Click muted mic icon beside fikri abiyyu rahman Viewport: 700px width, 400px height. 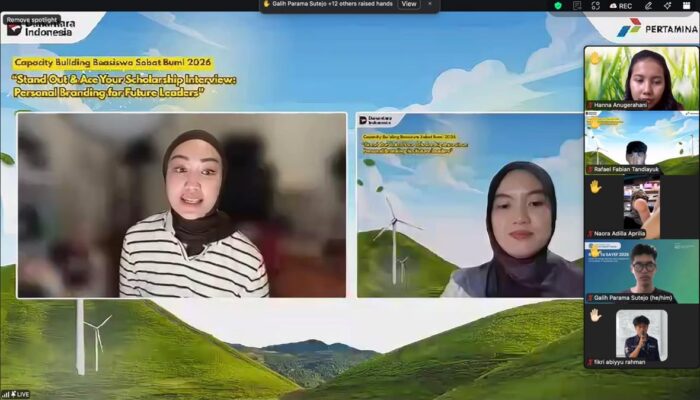590,362
